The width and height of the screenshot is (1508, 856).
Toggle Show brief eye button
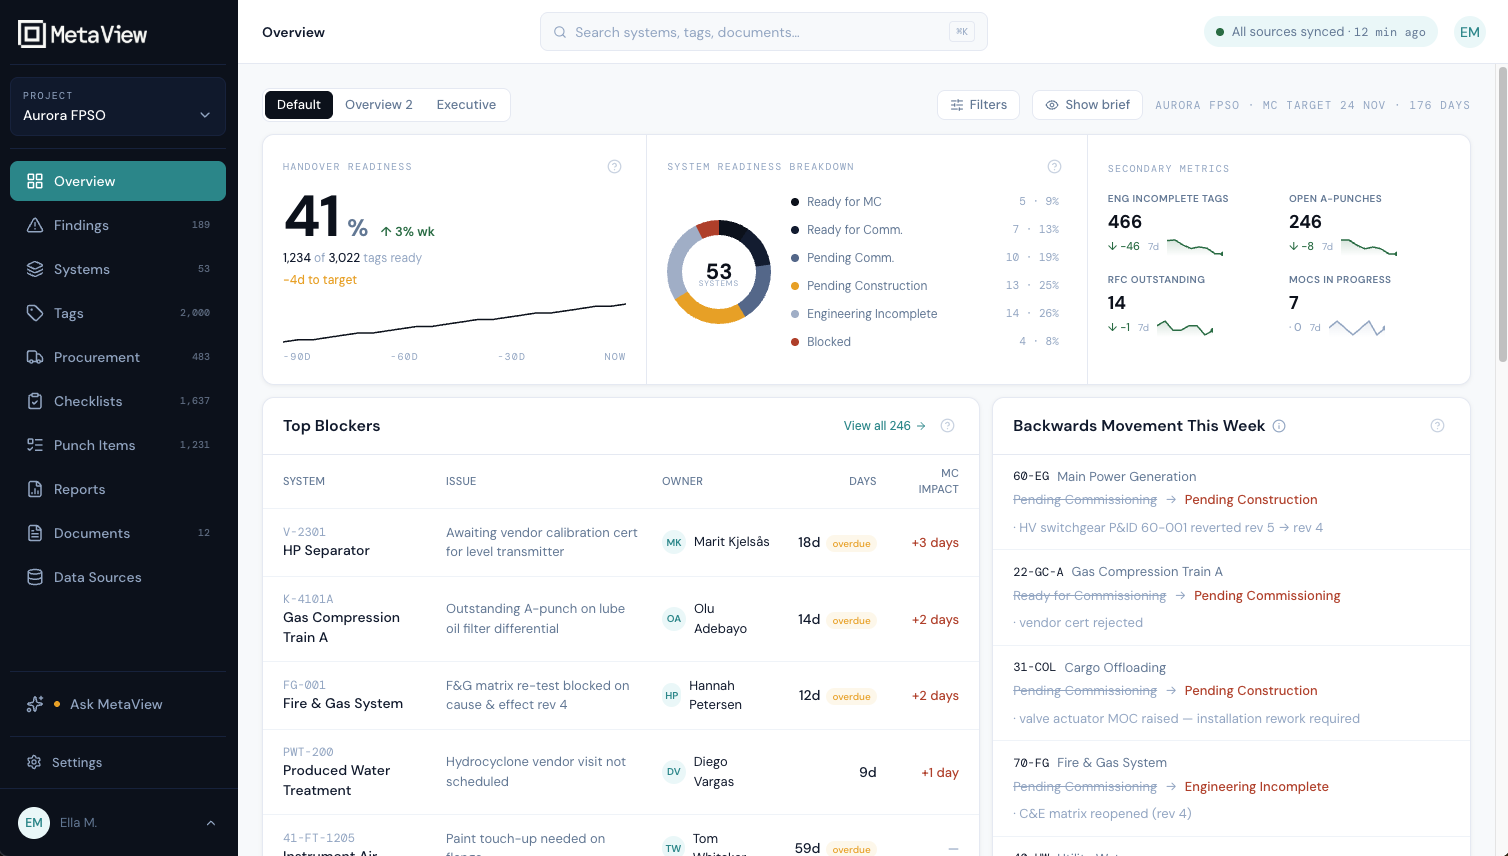pyautogui.click(x=1087, y=105)
